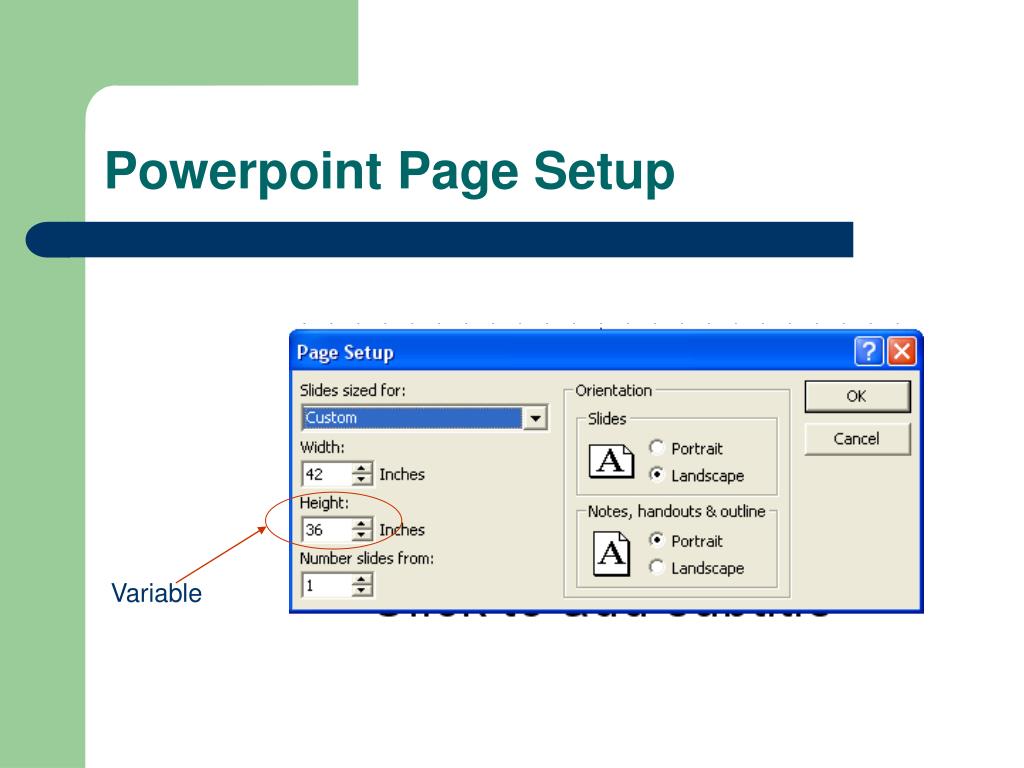Decrease the Width value with down arrow
Viewport: 1024px width, 768px height.
(361, 479)
